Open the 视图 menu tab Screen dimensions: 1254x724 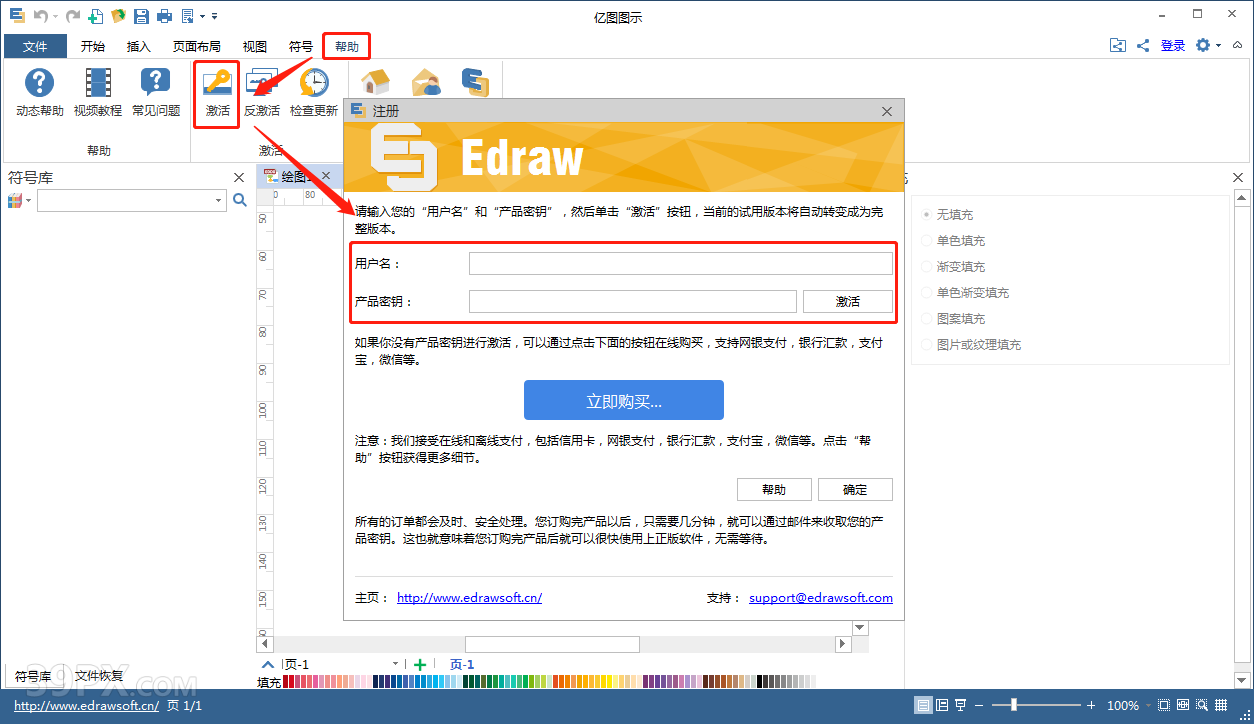click(x=254, y=46)
